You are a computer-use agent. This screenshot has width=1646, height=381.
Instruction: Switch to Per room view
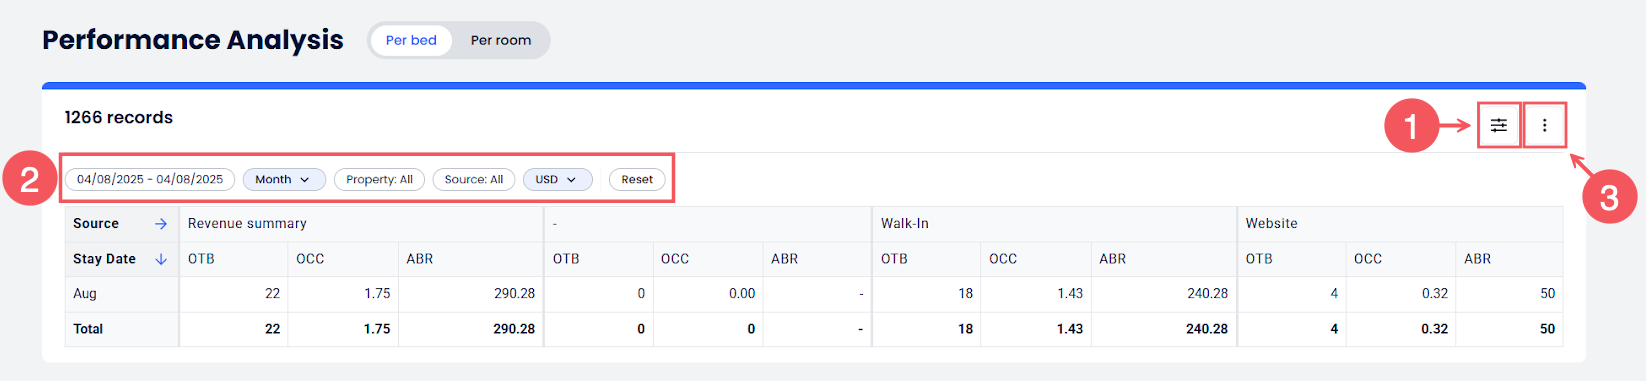[501, 40]
